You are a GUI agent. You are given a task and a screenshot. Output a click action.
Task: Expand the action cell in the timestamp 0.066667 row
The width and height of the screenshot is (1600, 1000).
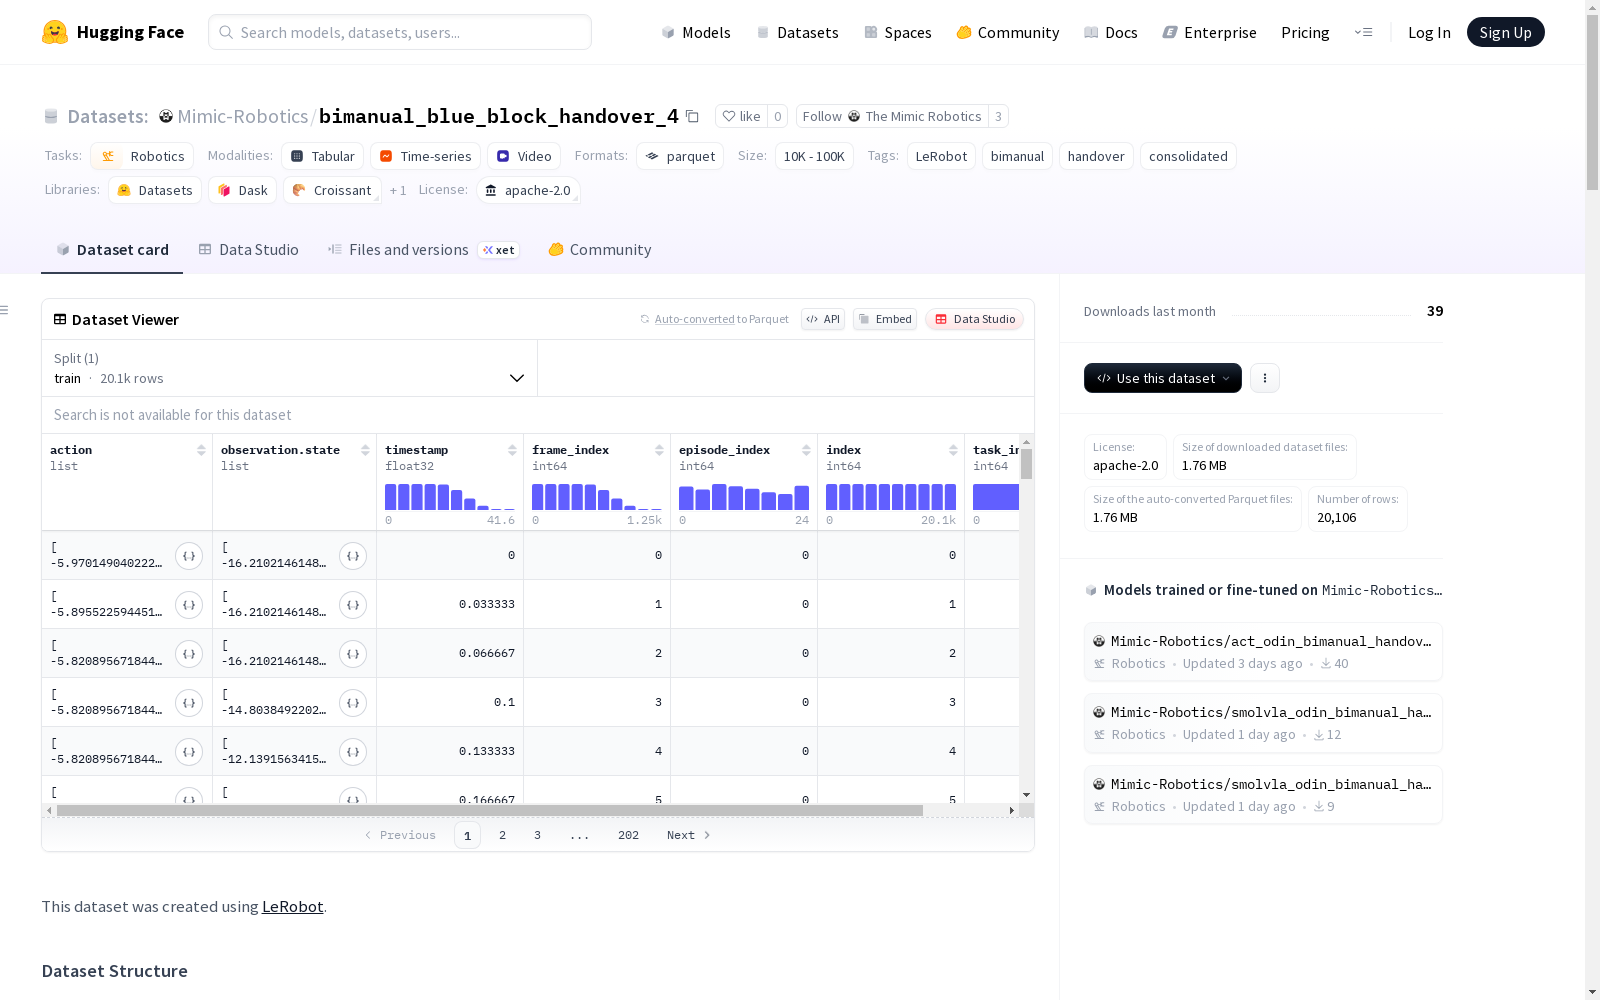click(x=189, y=654)
